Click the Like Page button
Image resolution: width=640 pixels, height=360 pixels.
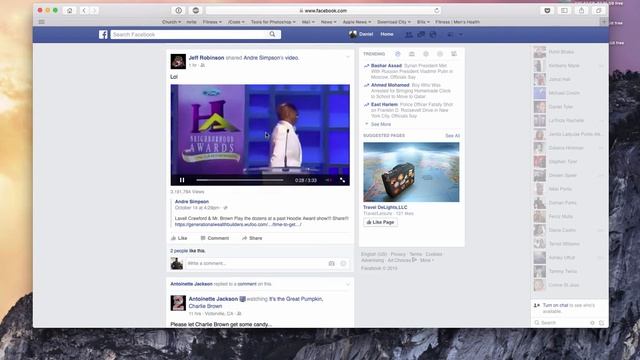tap(380, 222)
